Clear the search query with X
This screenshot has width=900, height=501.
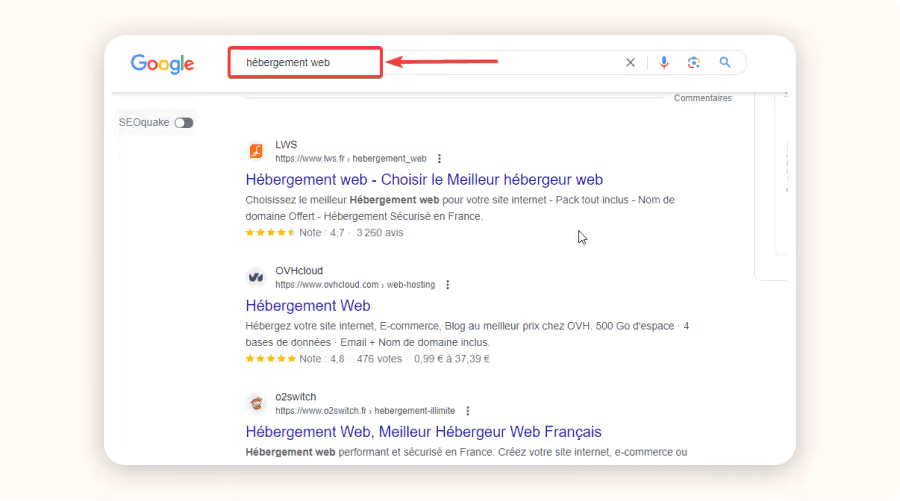pyautogui.click(x=630, y=63)
